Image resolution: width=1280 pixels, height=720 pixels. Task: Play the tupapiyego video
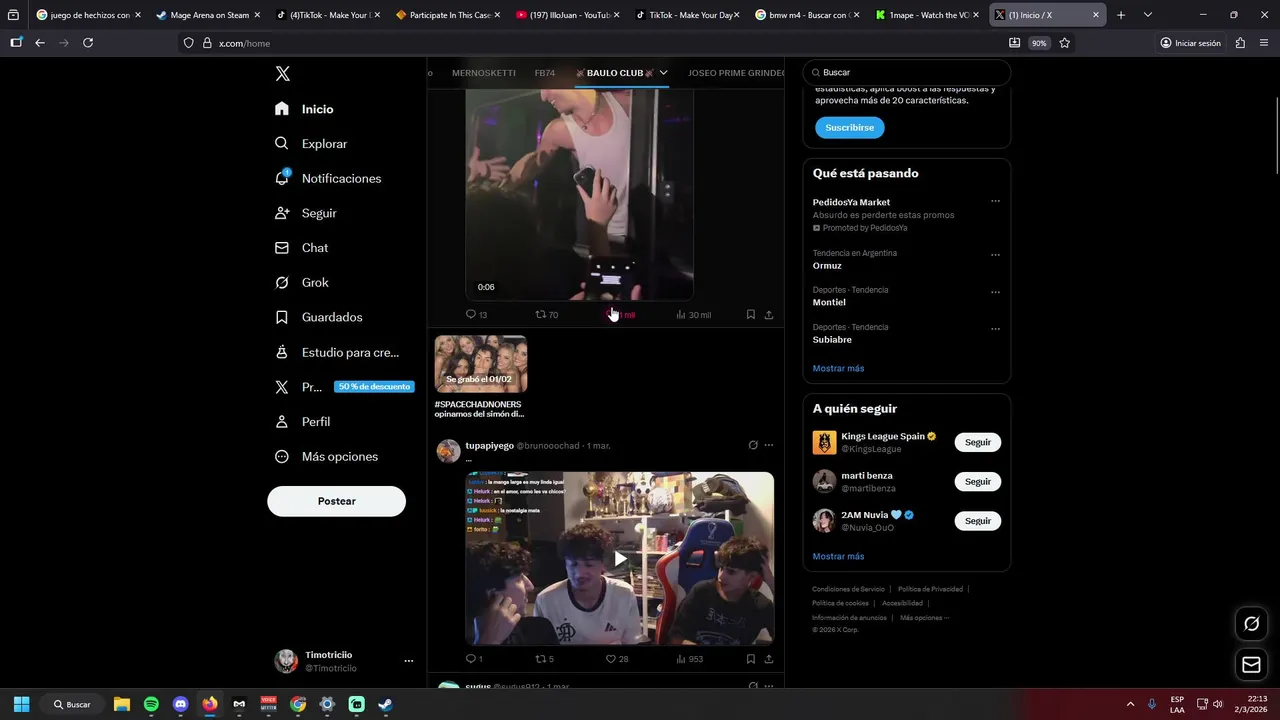[619, 559]
